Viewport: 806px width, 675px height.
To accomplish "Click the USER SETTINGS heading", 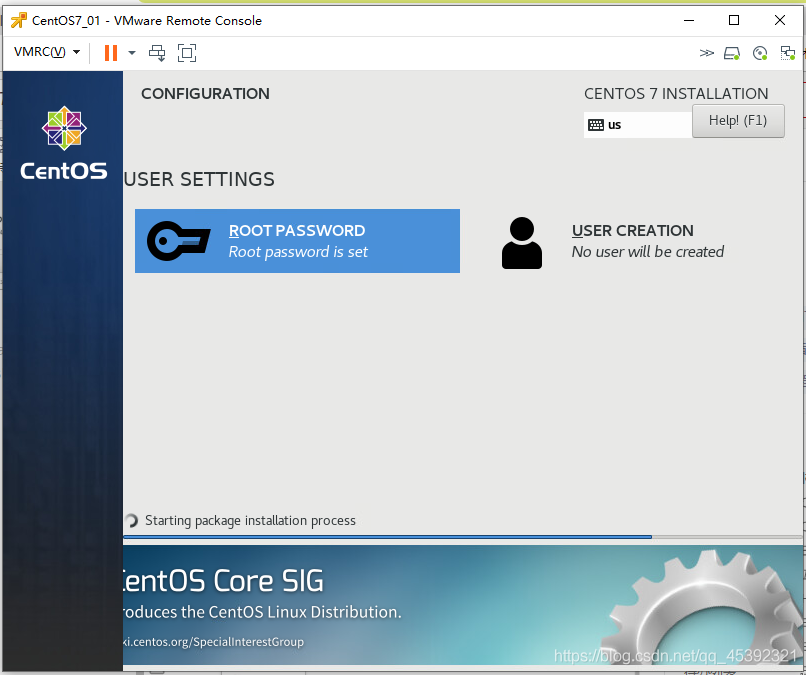I will click(199, 179).
